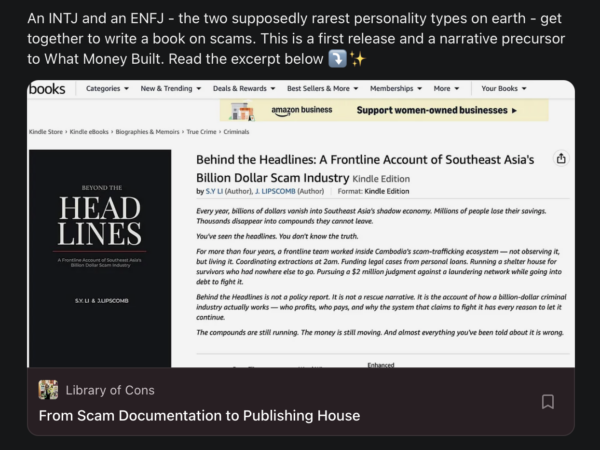This screenshot has height=450, width=600.
Task: Open the Memberships menu
Action: tap(396, 88)
